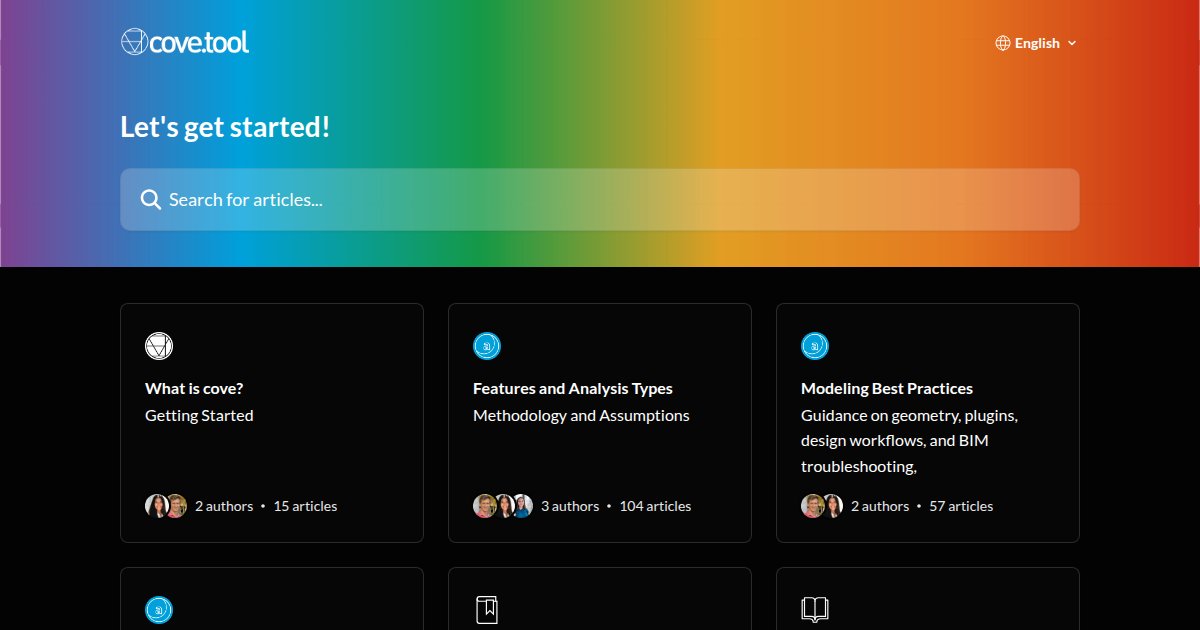The width and height of the screenshot is (1200, 630).
Task: Click the Guidance on geometry description text
Action: click(909, 440)
